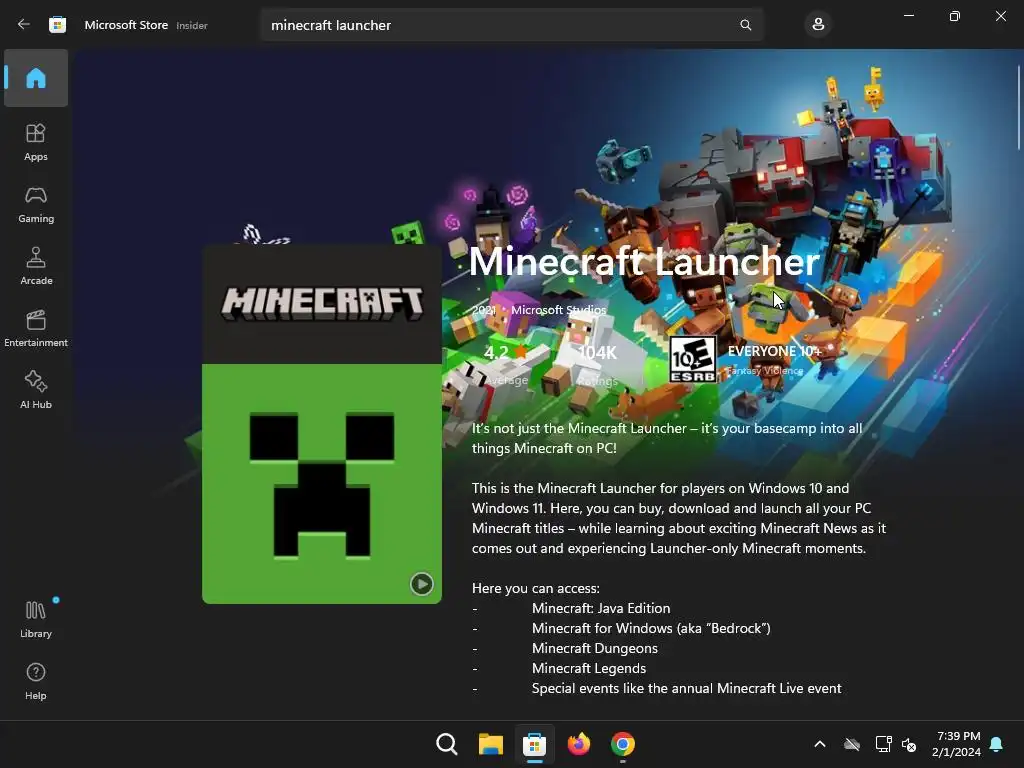This screenshot has width=1024, height=768.
Task: Restore down the Microsoft Store window
Action: coord(955,16)
